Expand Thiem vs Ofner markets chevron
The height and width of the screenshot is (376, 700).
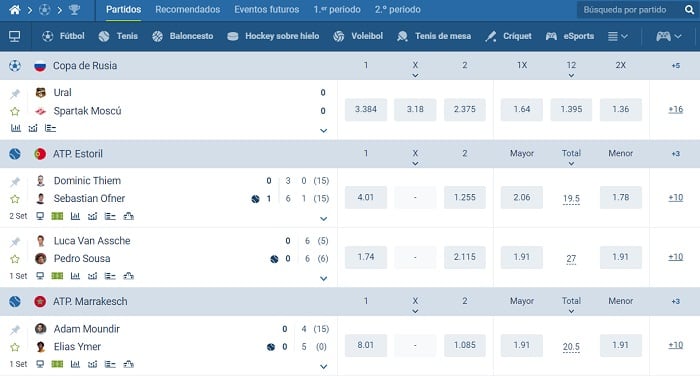324,219
